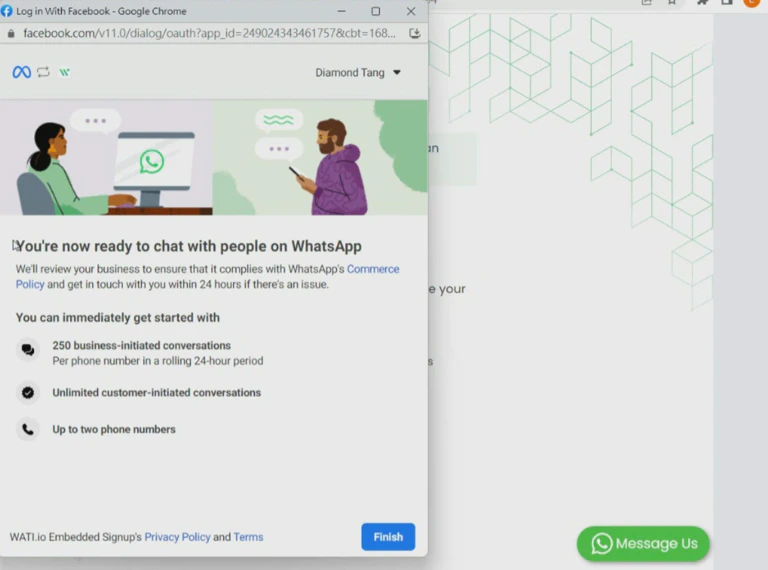Screen dimensions: 768x570
Task: Click the Facebook favicon in title bar
Action: [x=6, y=11]
